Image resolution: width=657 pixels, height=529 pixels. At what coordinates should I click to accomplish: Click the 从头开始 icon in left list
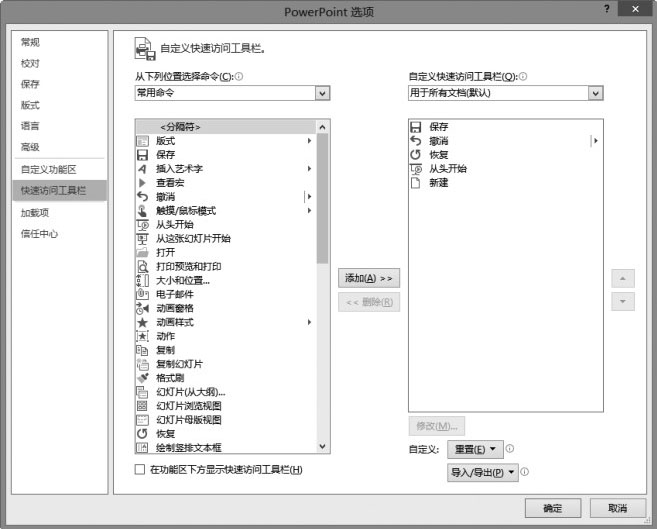(142, 225)
